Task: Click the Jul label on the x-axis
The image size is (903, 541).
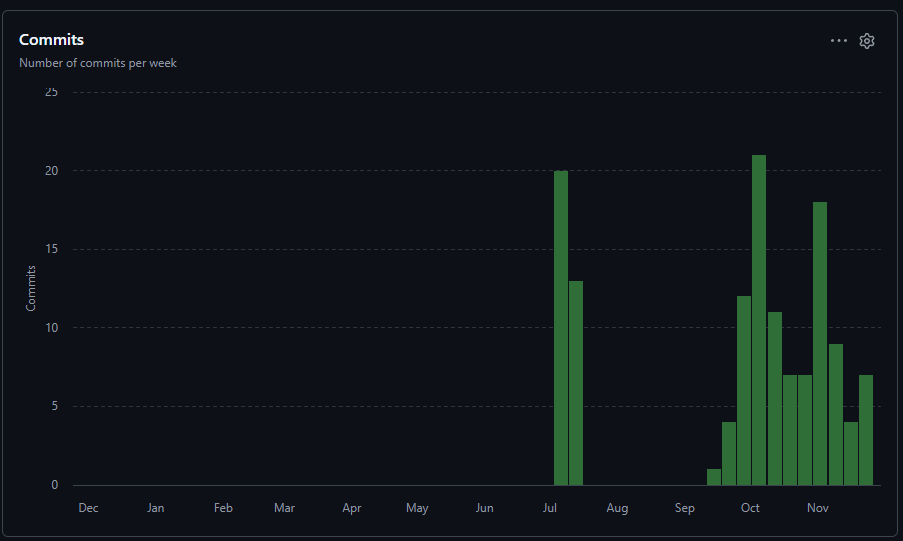Action: 550,508
